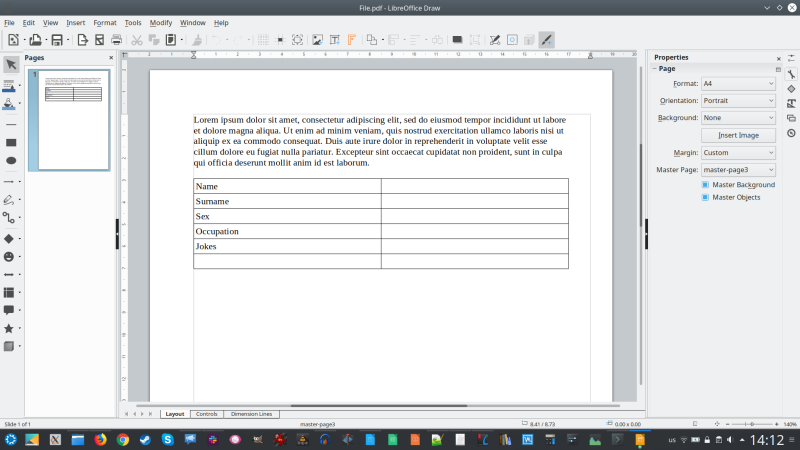Collapse the Page section expander

pyautogui.click(x=655, y=68)
